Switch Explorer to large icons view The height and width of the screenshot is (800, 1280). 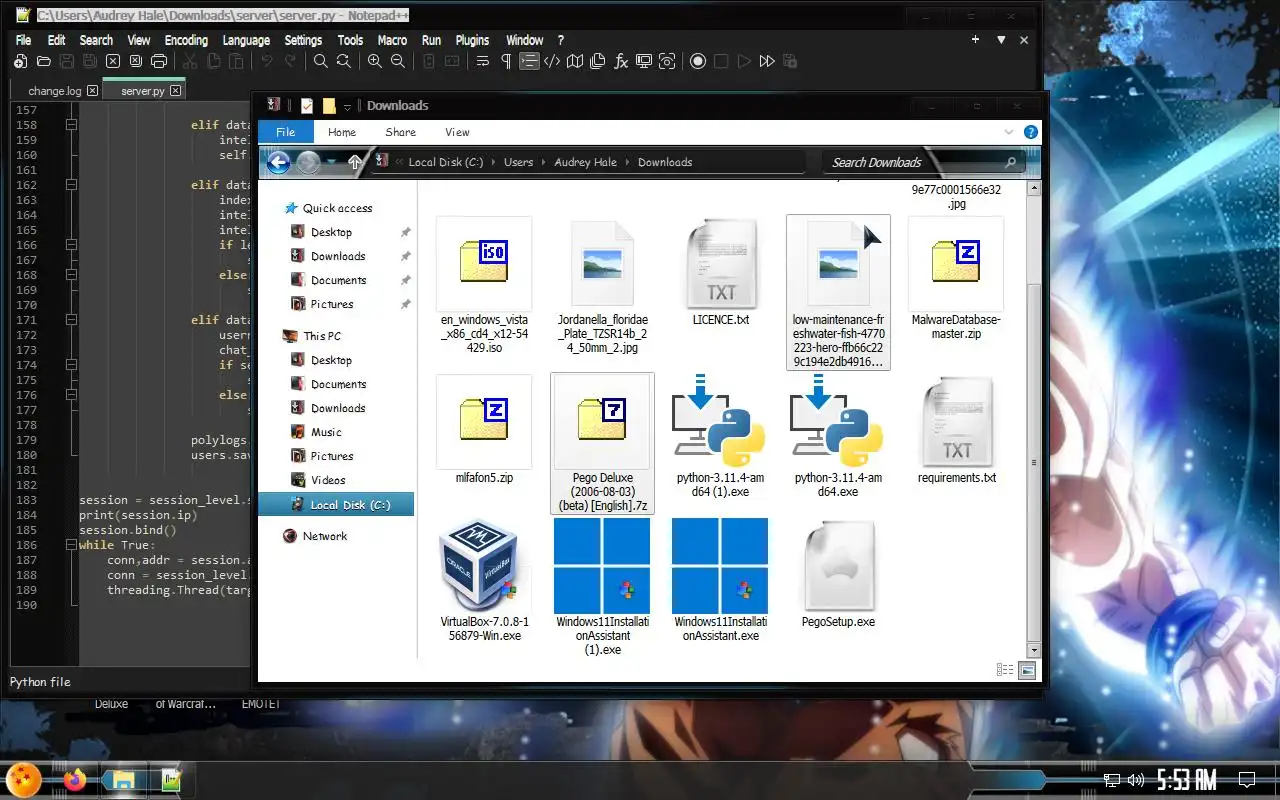(1027, 670)
